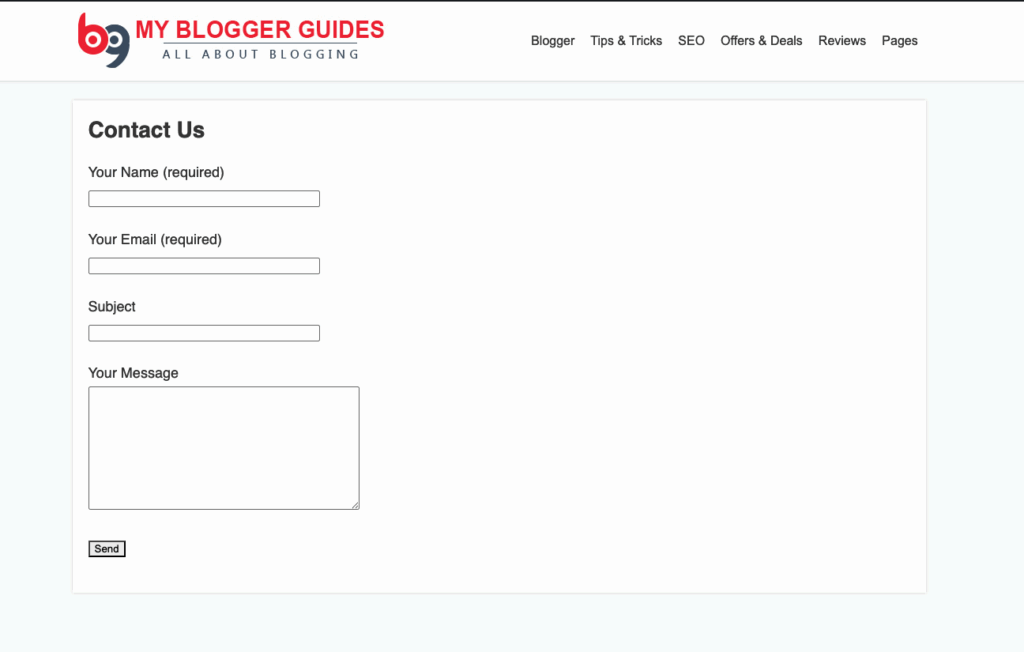1024x652 pixels.
Task: Open the Blogger menu item
Action: 552,41
